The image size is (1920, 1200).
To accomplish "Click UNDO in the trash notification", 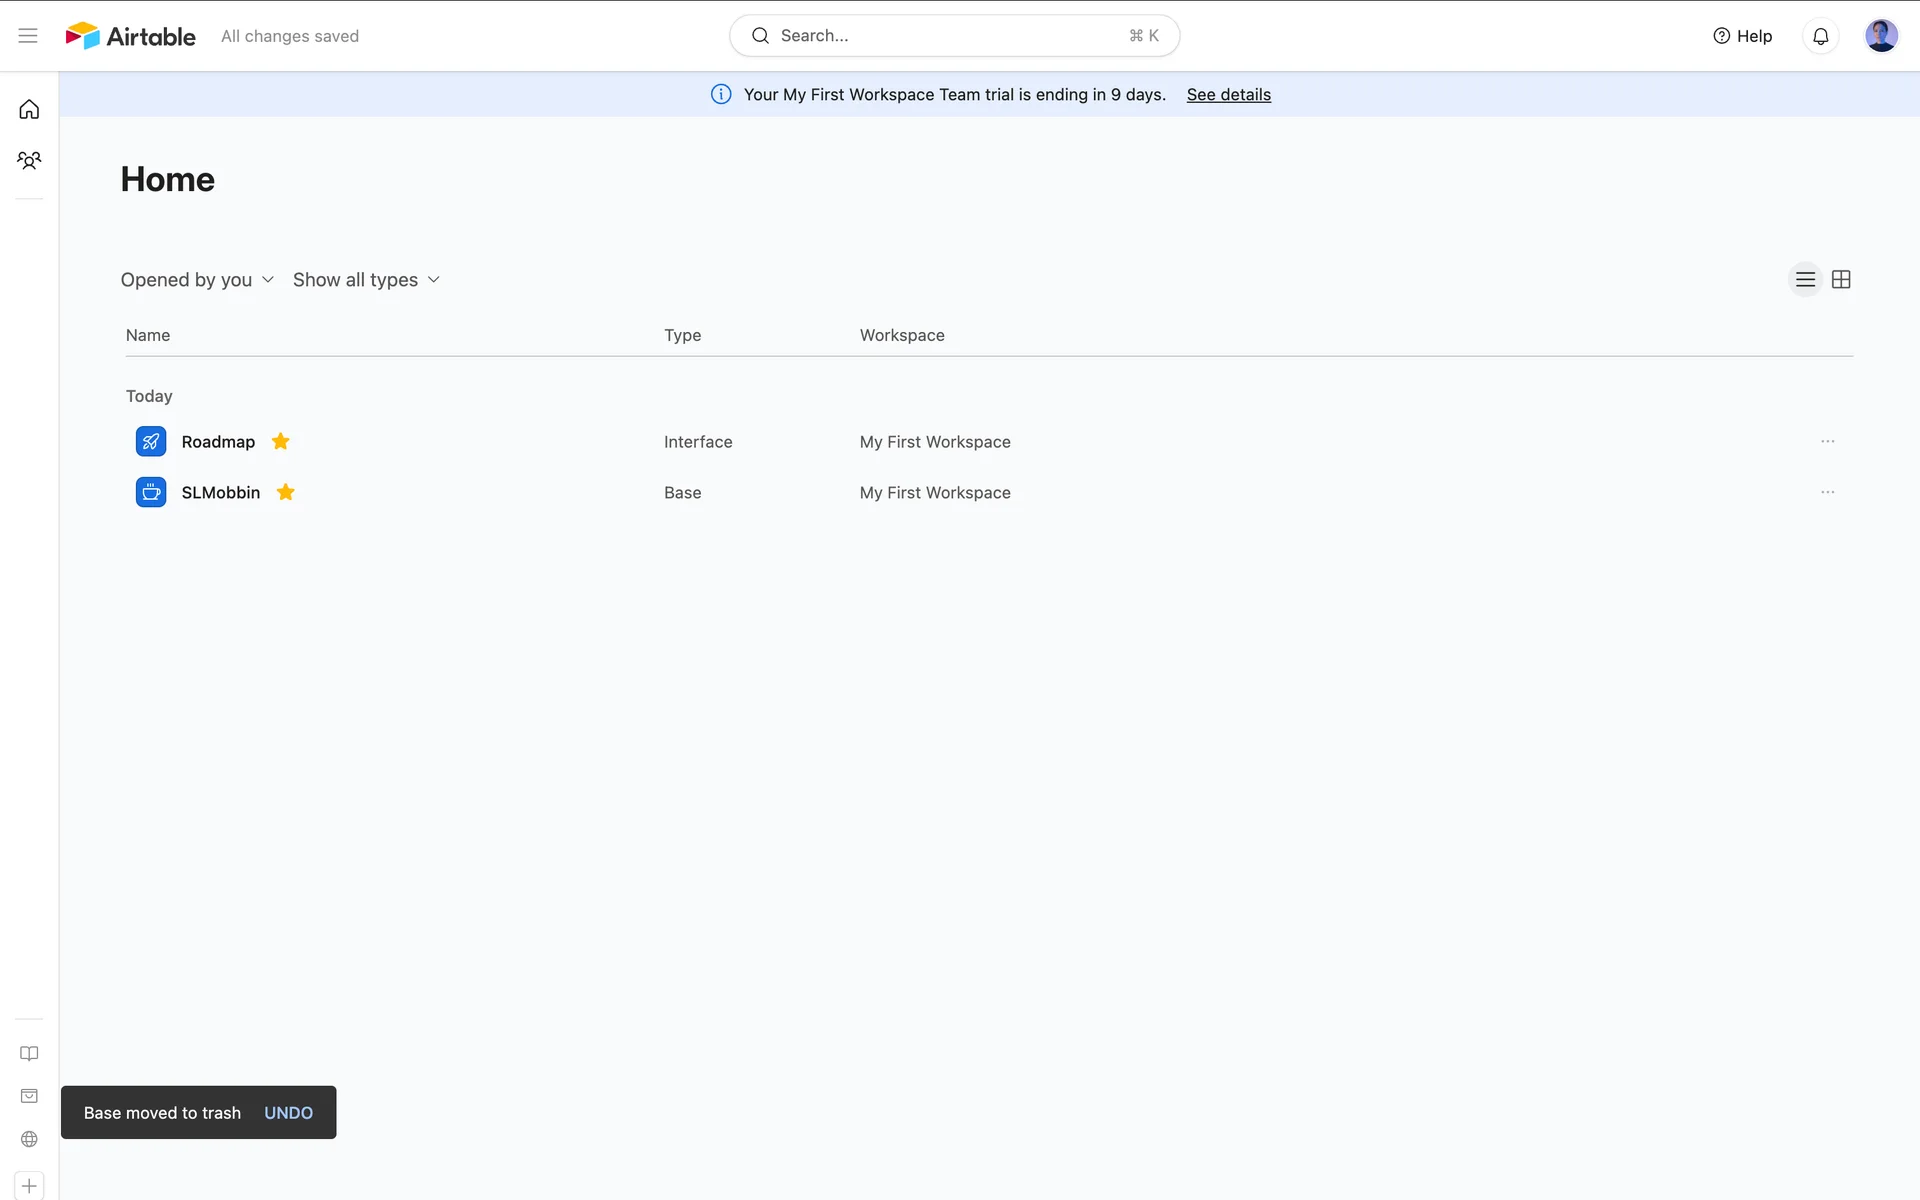I will (288, 1113).
